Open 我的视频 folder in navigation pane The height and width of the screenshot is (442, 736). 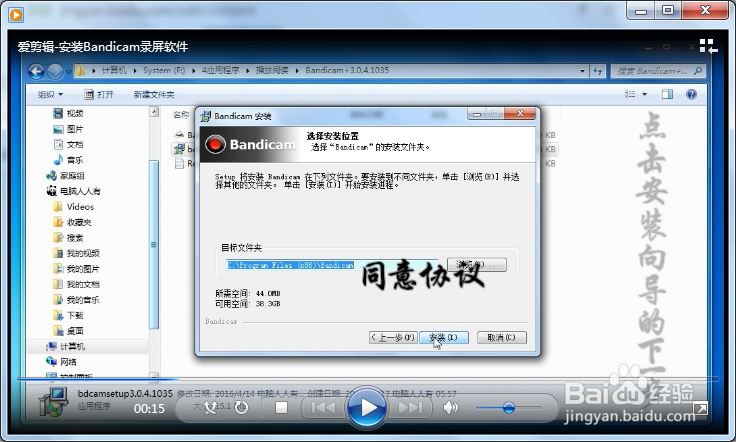[77, 253]
